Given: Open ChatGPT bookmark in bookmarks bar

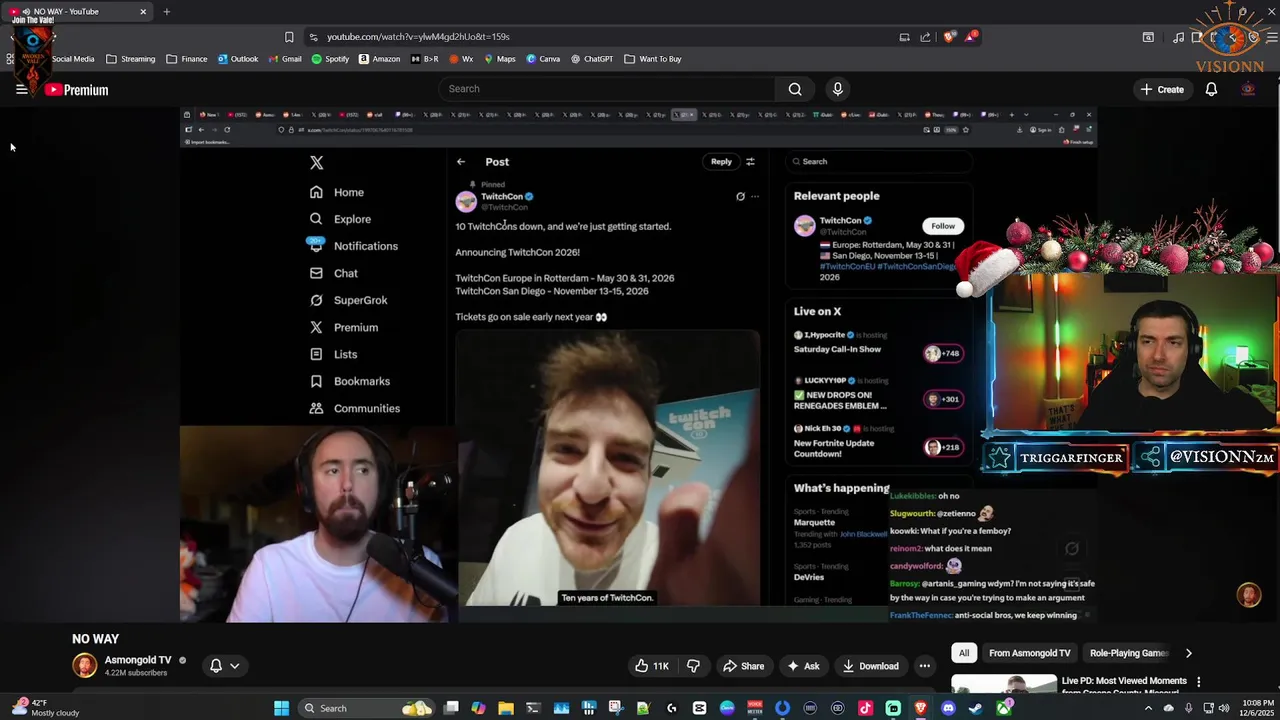Looking at the screenshot, I should 592,59.
